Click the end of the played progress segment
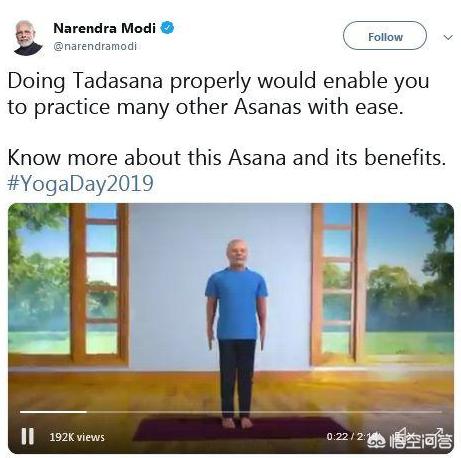 86,412
